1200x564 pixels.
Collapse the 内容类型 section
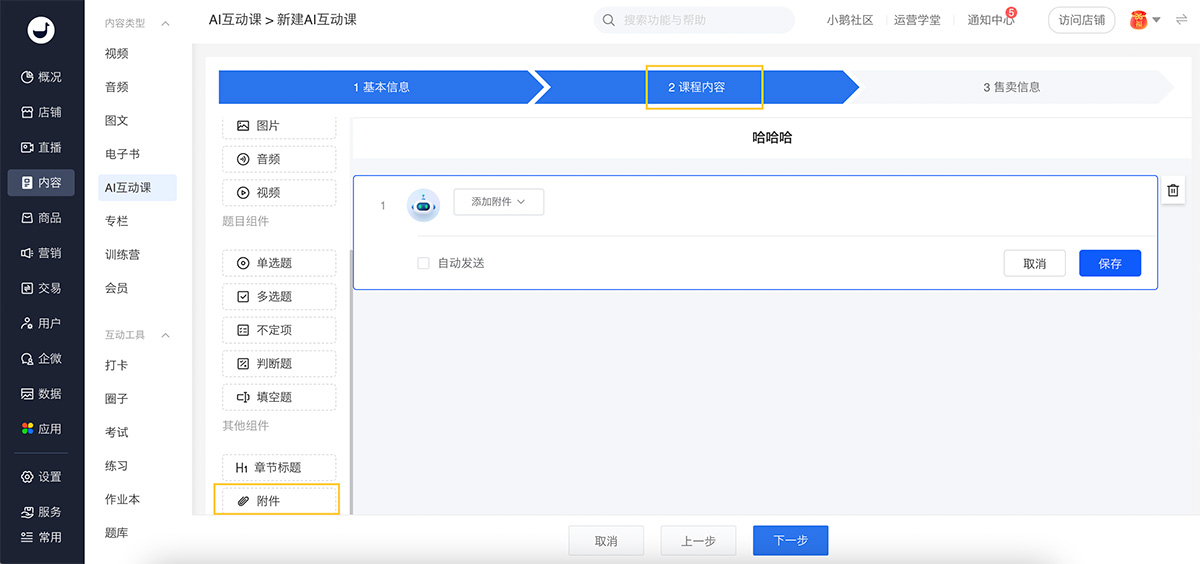click(165, 23)
